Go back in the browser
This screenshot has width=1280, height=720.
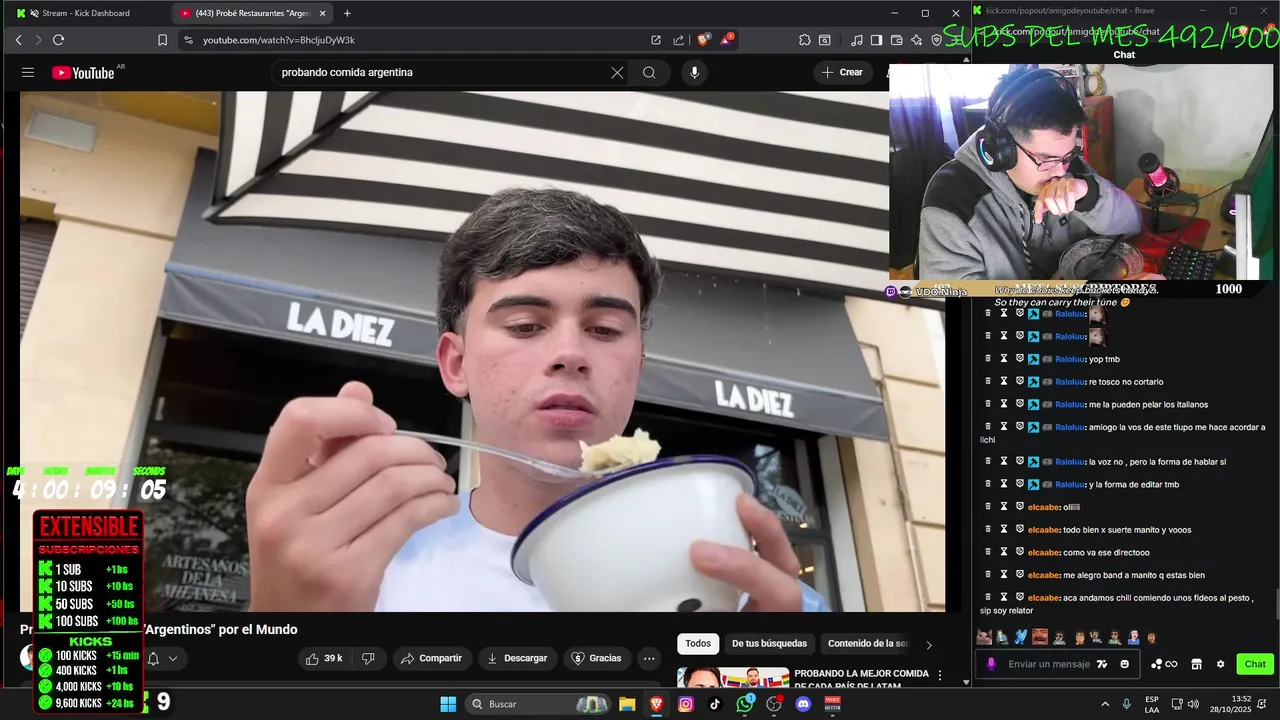tap(18, 40)
